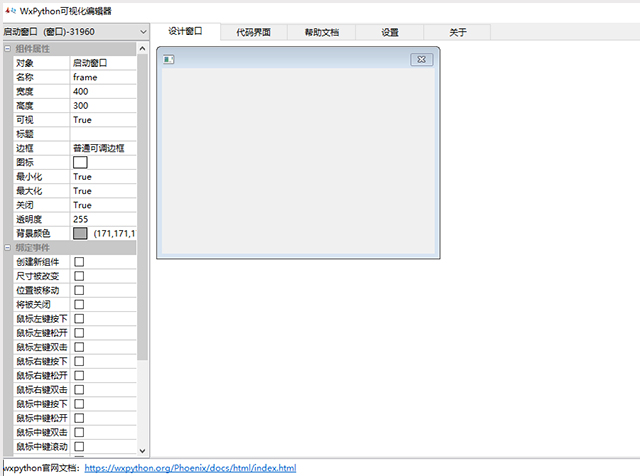Viewport: 640px width, 476px height.
Task: Enable the 鼠标右键按下 event checkbox
Action: [x=79, y=361]
